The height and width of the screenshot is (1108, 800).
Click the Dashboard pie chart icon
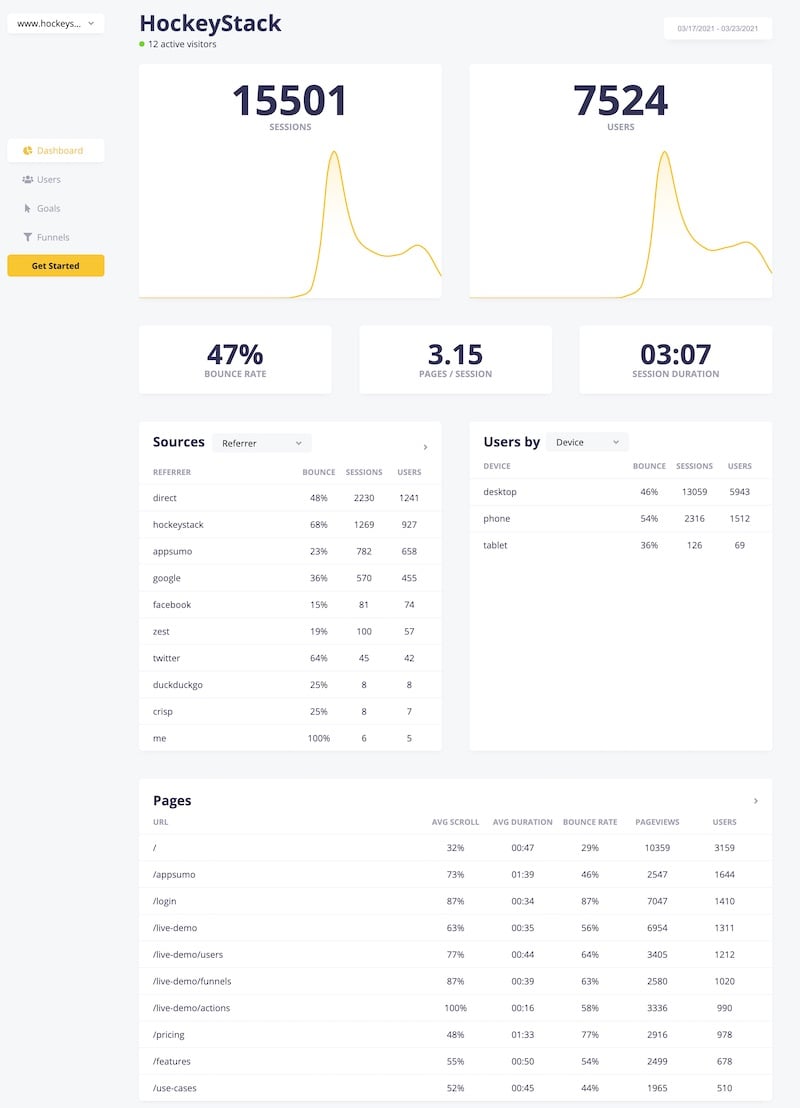point(28,151)
